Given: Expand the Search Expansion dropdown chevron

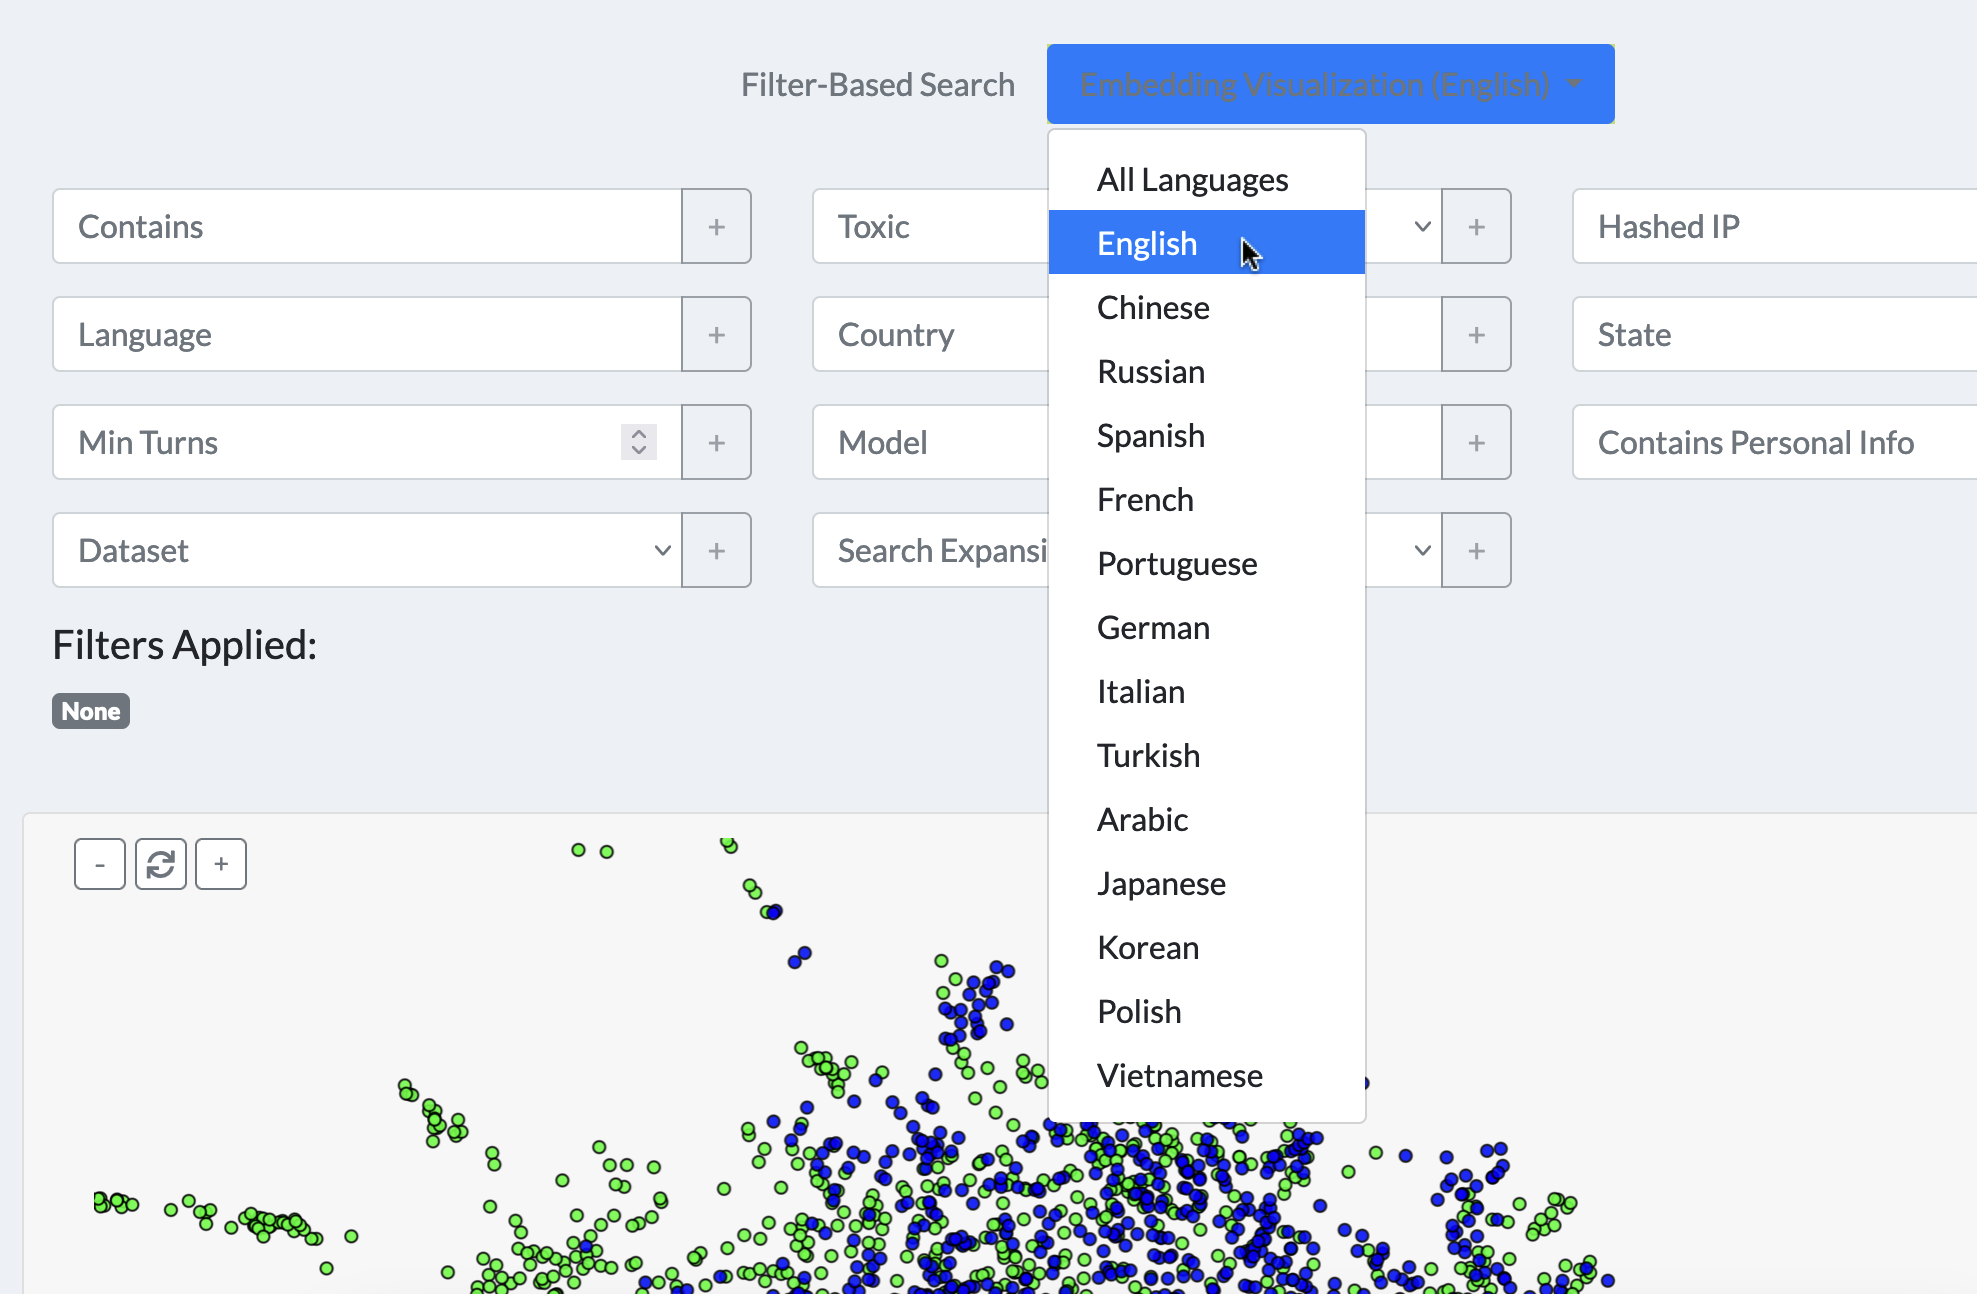Looking at the screenshot, I should click(1422, 551).
